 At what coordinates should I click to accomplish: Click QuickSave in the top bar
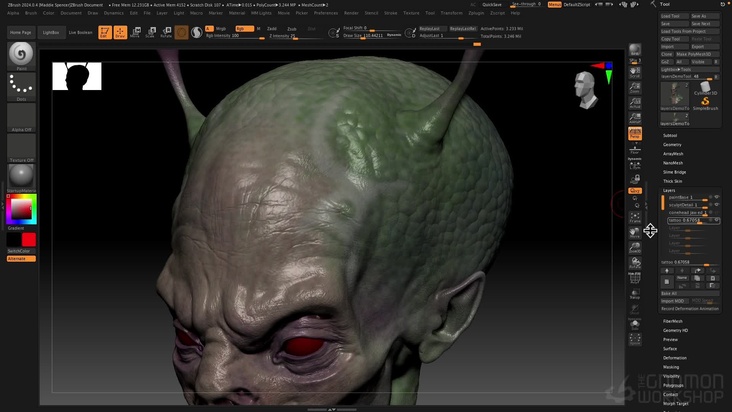coord(492,5)
